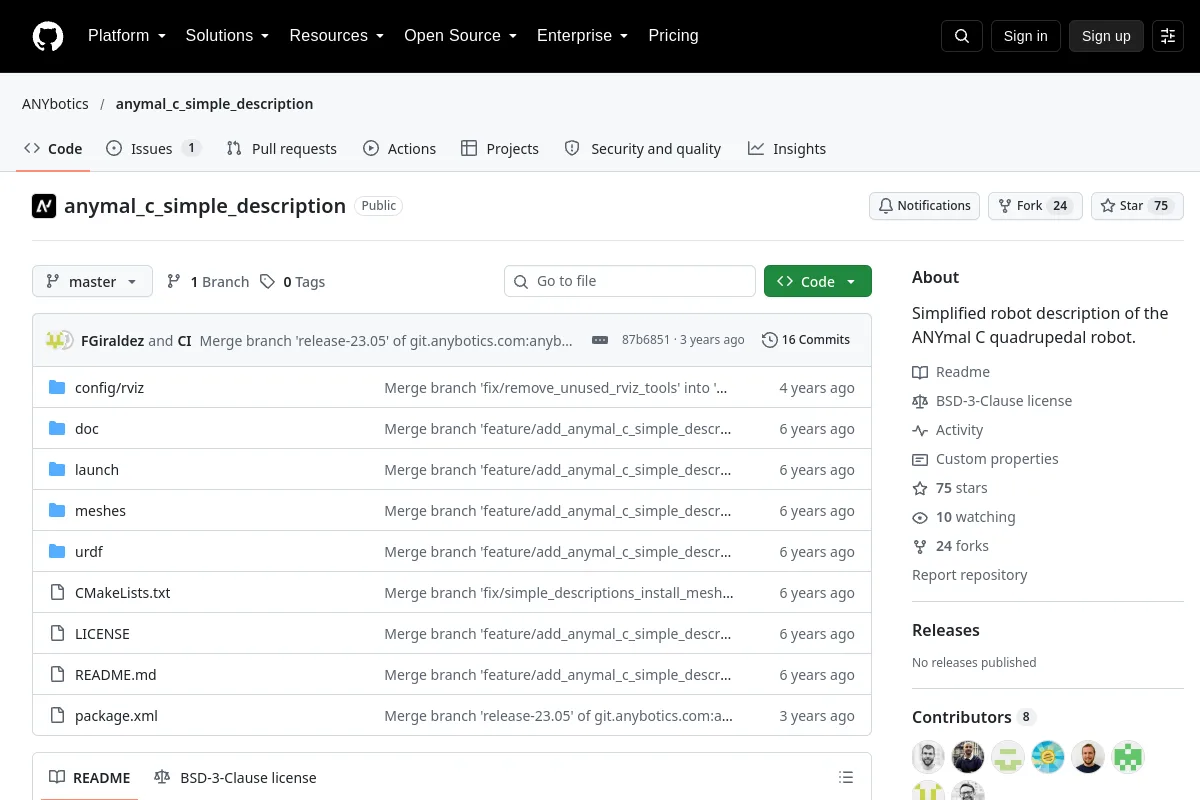This screenshot has width=1200, height=800.
Task: Open the Custom properties link
Action: tap(985, 459)
